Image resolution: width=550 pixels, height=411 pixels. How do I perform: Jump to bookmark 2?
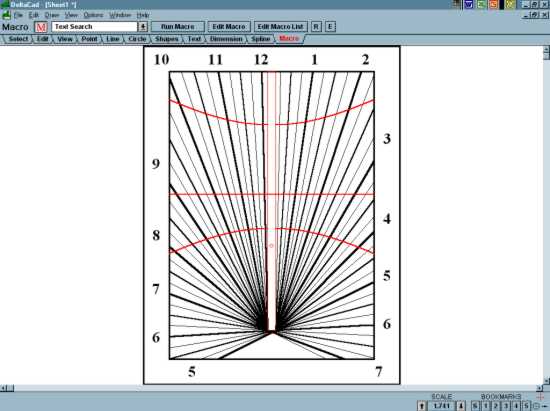click(496, 406)
